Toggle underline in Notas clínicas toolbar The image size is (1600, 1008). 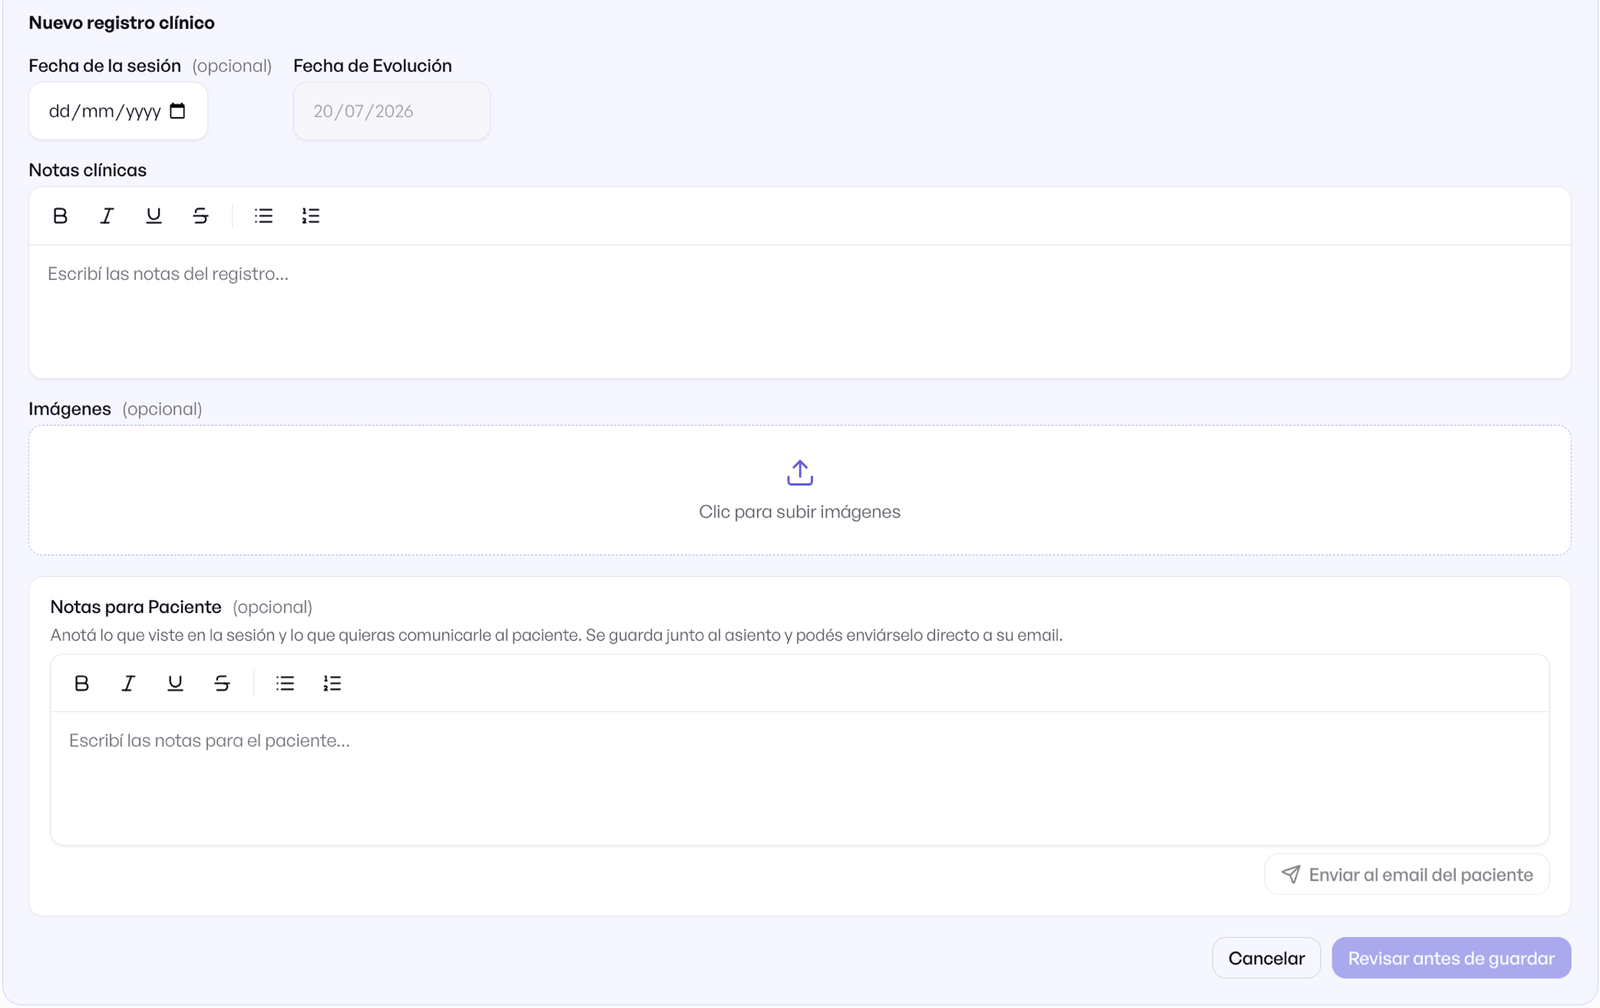[x=154, y=216]
